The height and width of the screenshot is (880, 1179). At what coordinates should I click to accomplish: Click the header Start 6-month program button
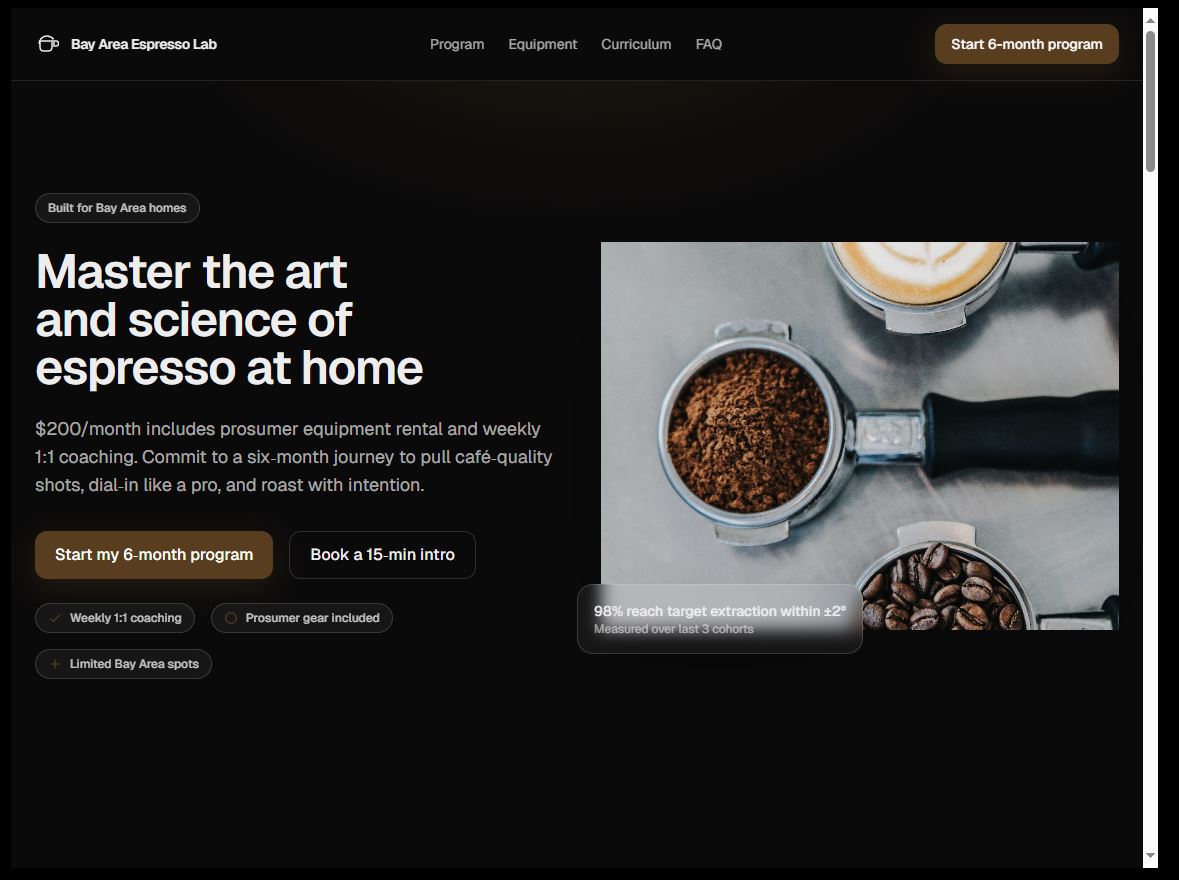point(1026,44)
